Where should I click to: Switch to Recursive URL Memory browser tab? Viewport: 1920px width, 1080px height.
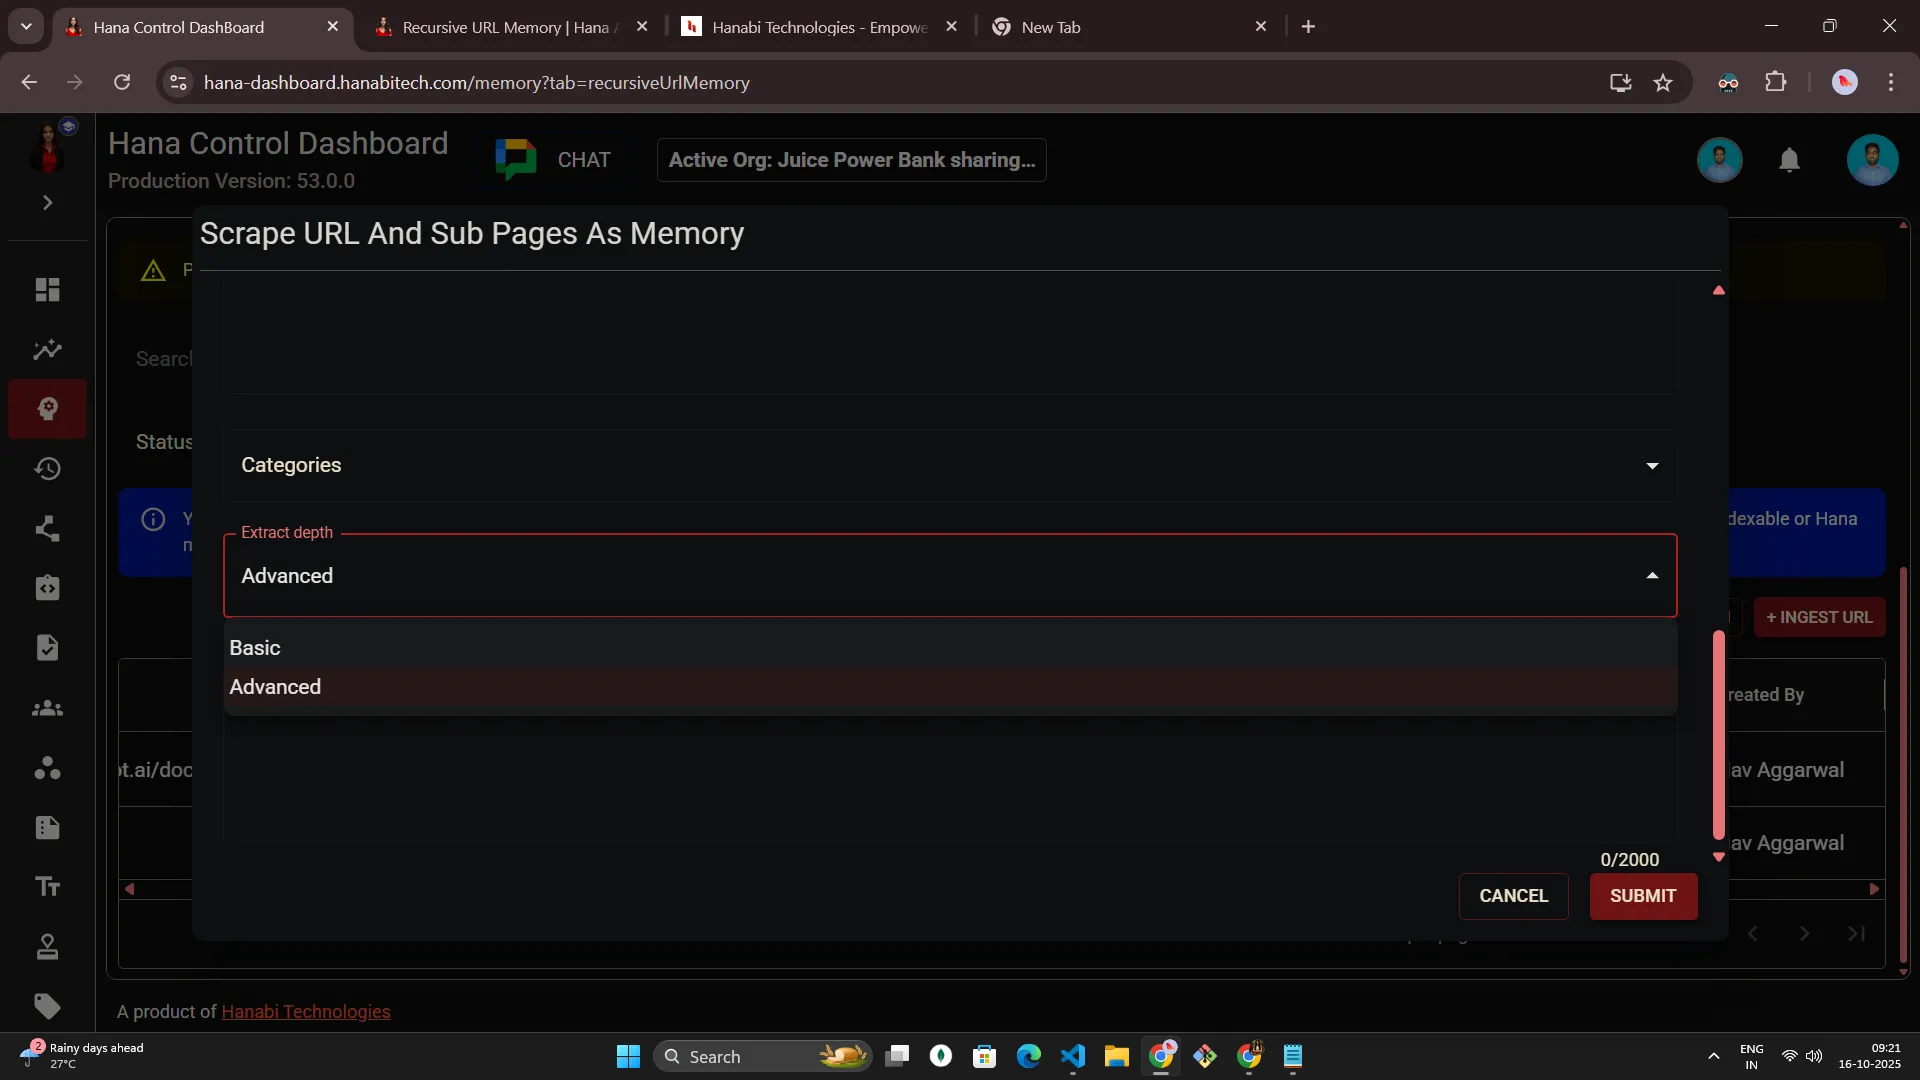pos(505,27)
